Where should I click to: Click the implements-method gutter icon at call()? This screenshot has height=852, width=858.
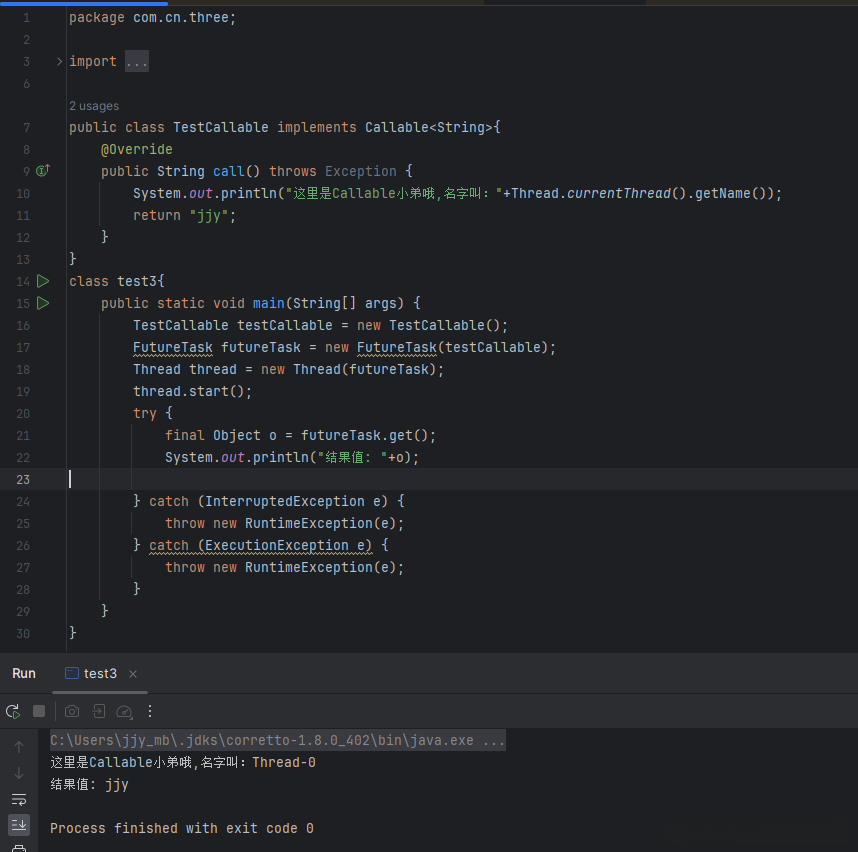(x=43, y=171)
